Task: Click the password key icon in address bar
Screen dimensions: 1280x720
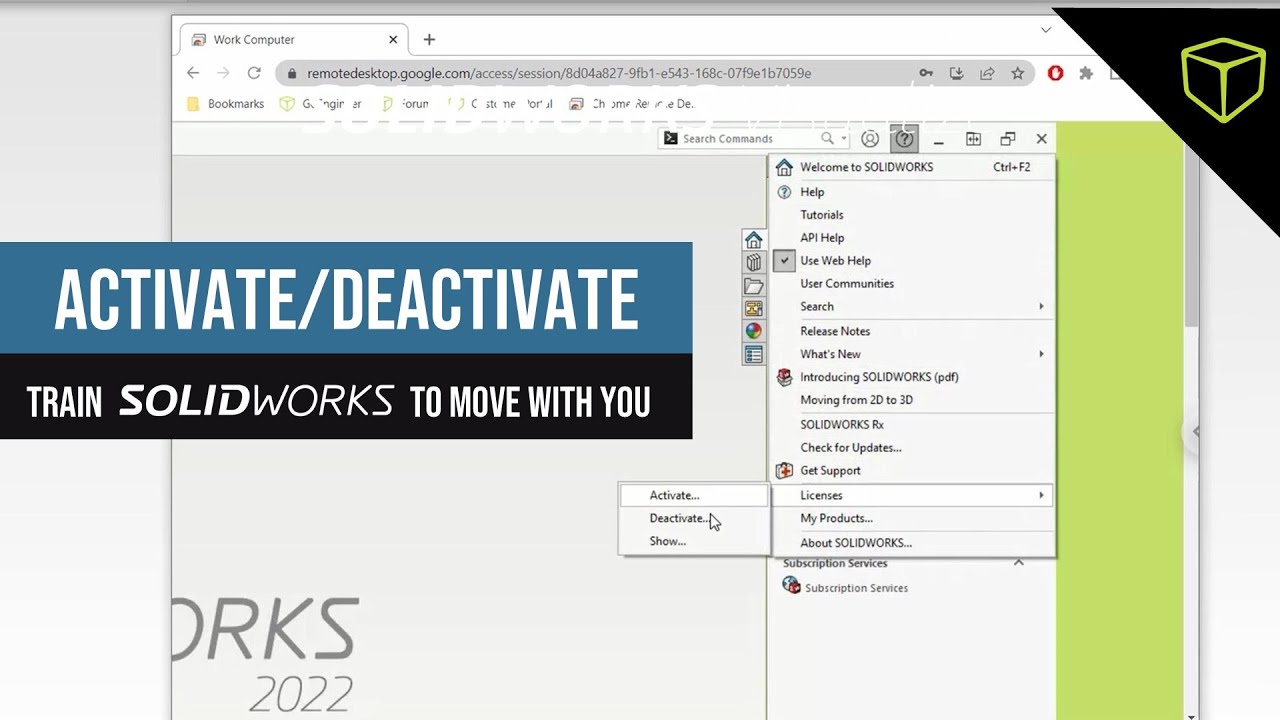Action: click(x=926, y=73)
